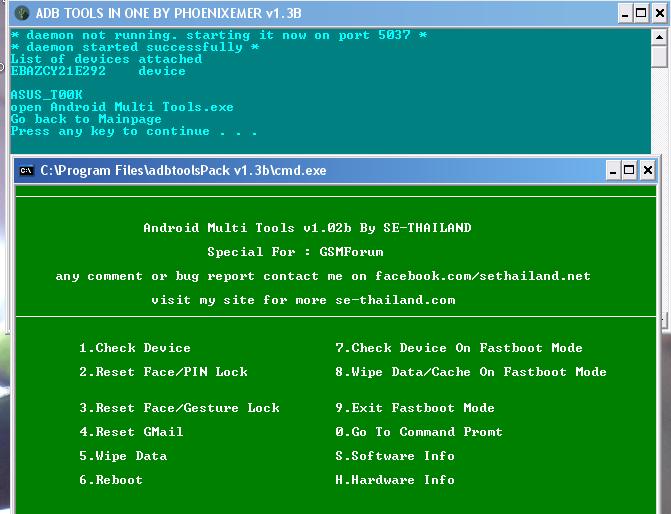Click 'visit my site for more se-thailand.com' text
Image resolution: width=671 pixels, height=514 pixels.
tap(303, 300)
